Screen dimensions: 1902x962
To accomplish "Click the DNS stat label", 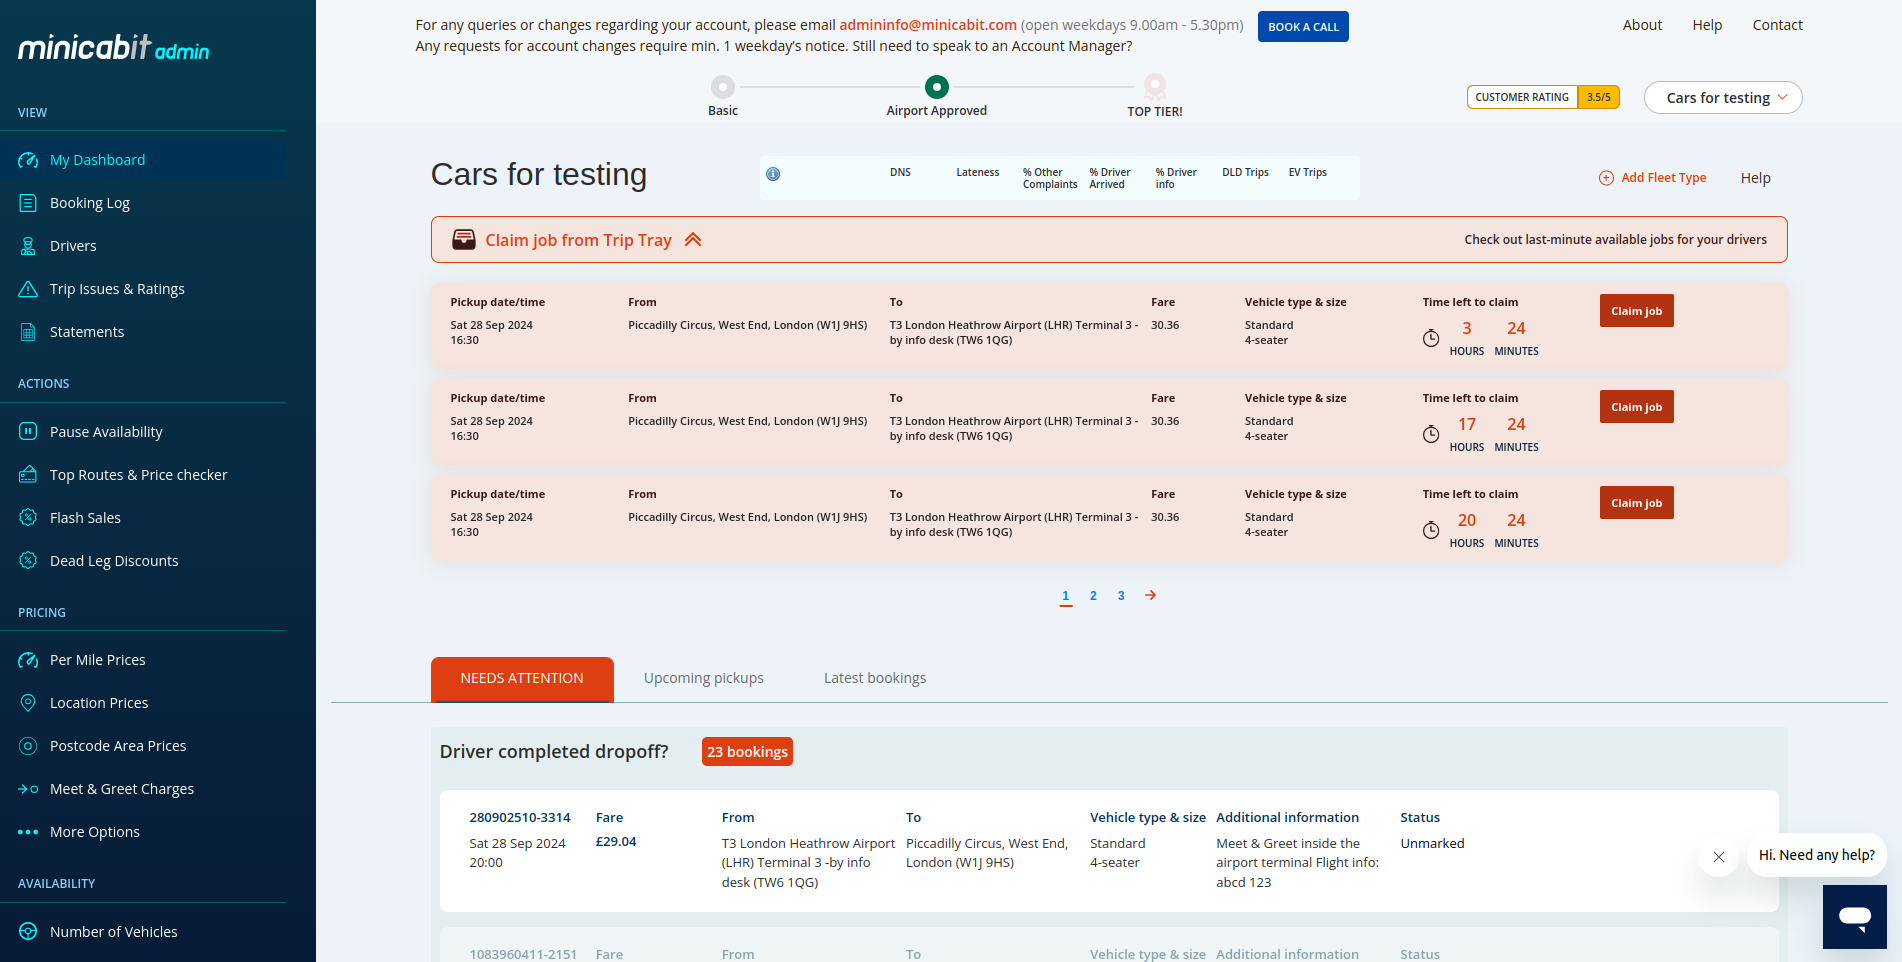I will [900, 173].
